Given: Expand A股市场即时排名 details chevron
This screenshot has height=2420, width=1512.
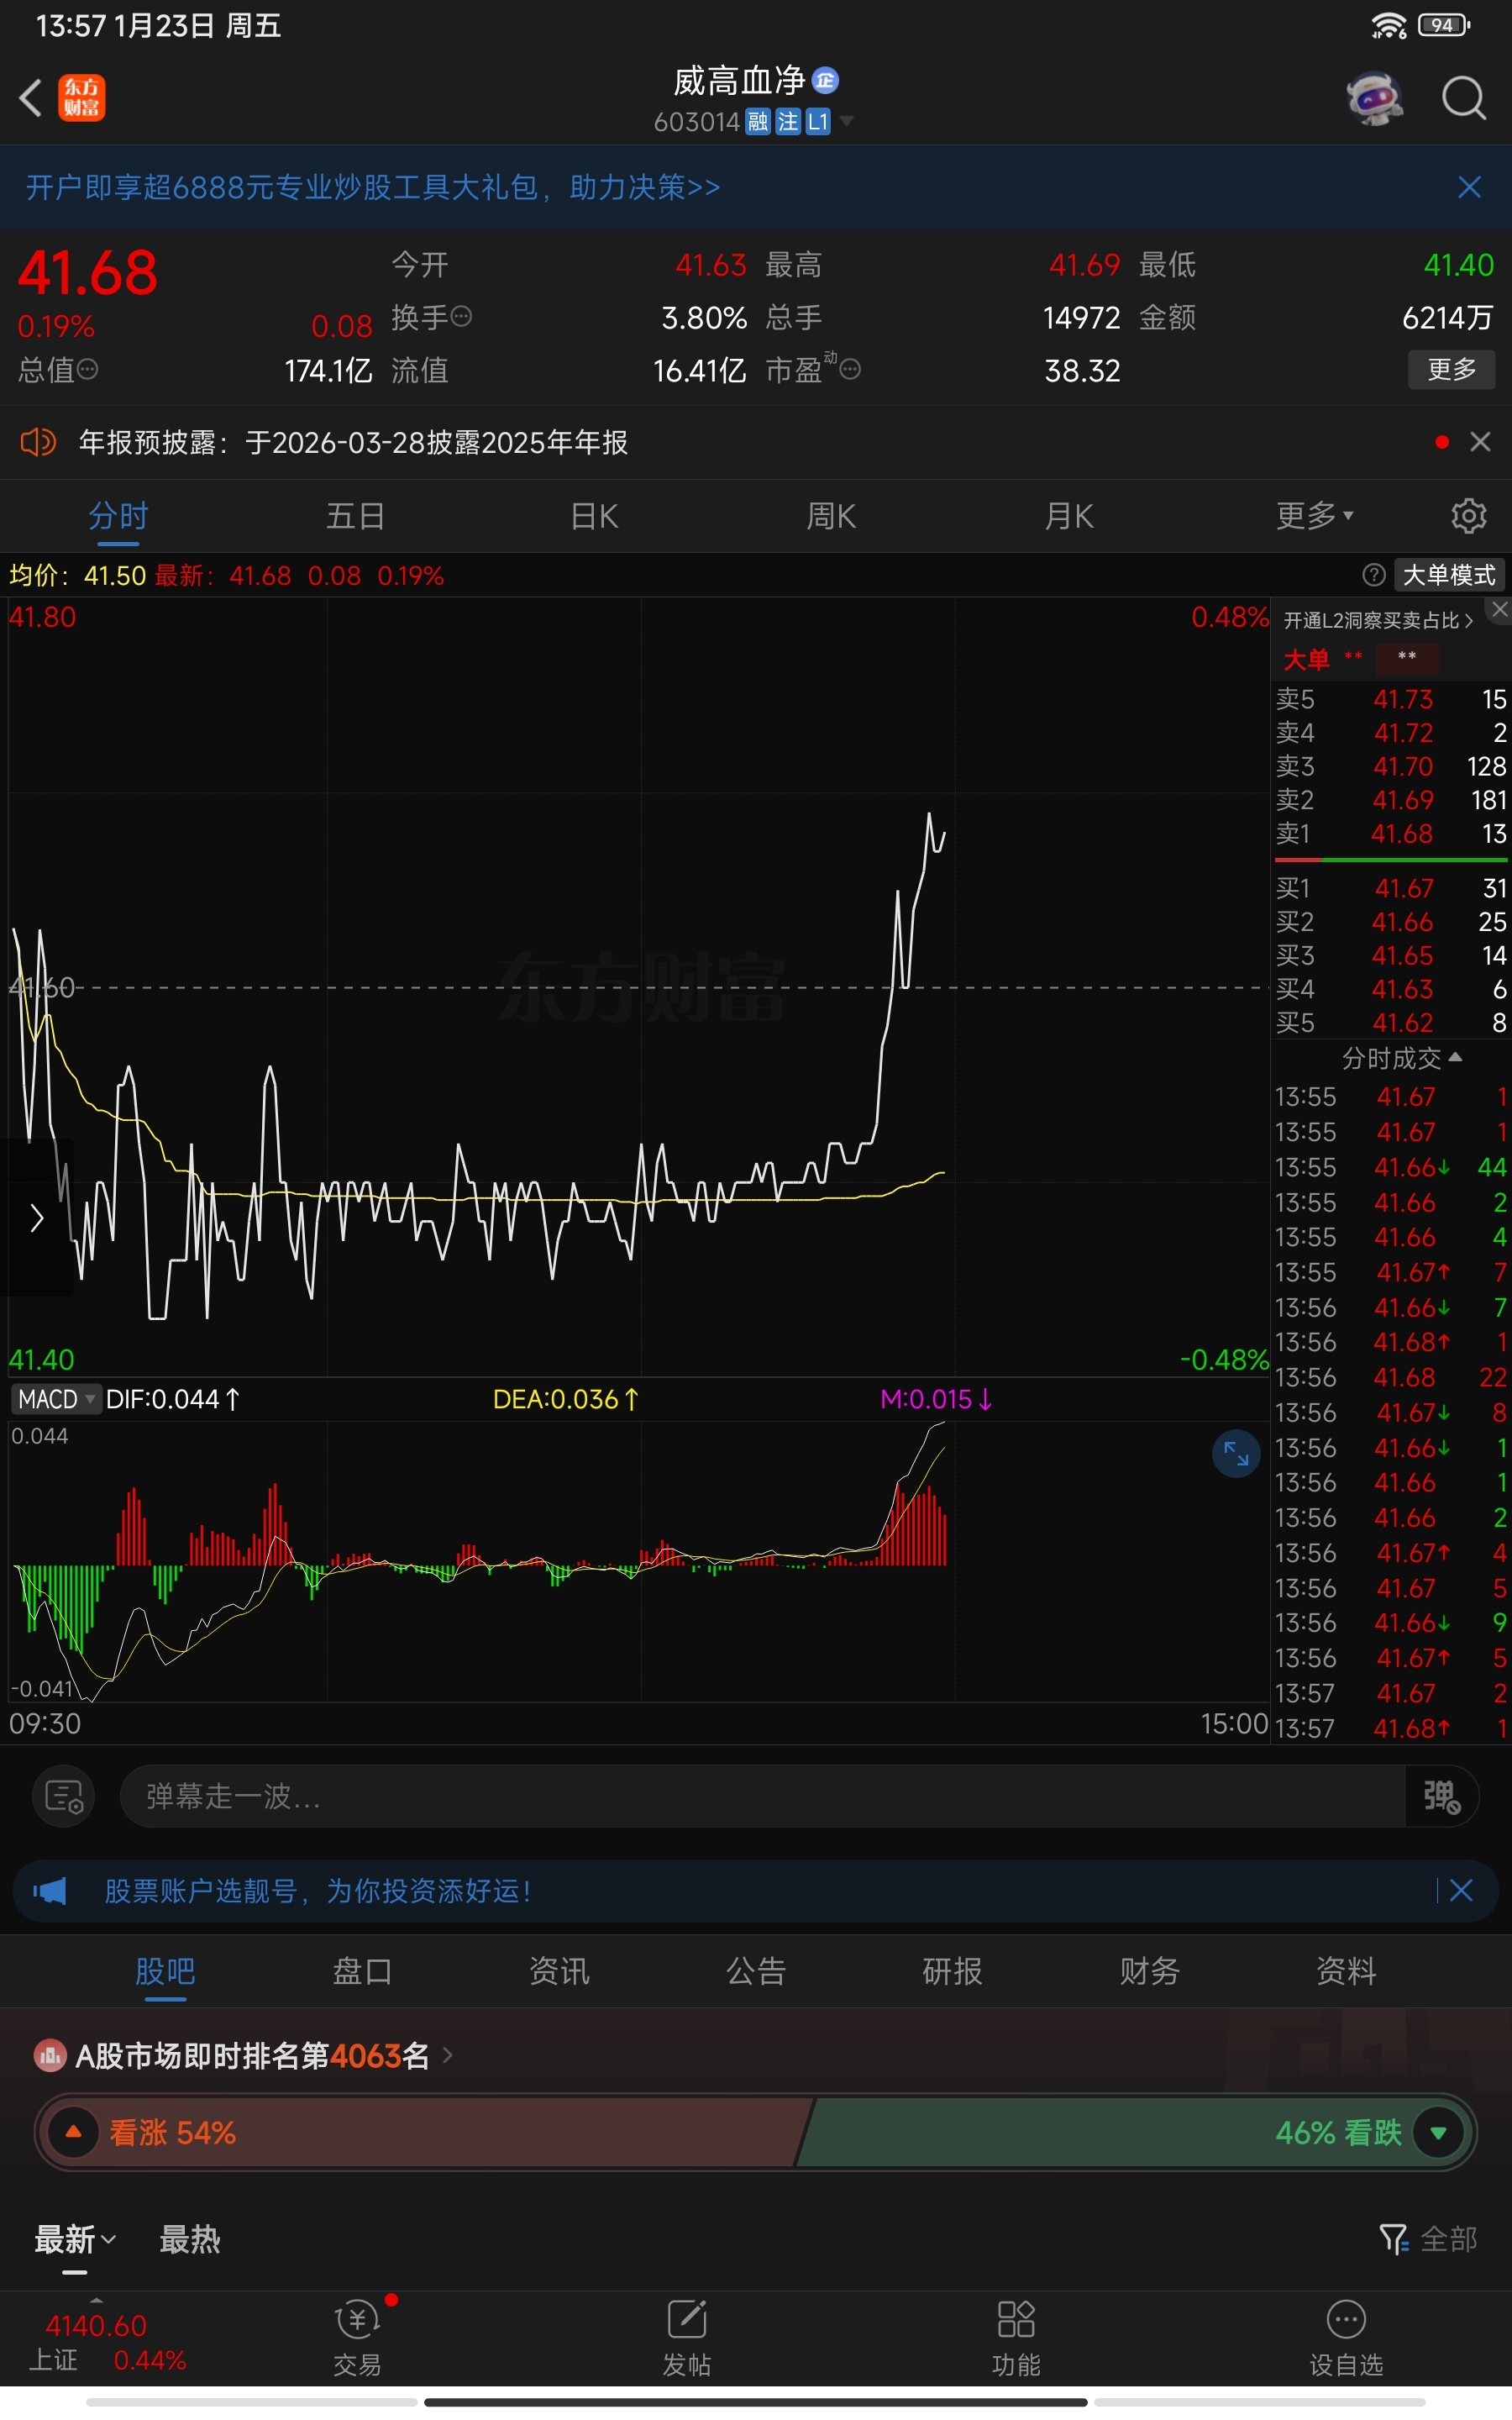Looking at the screenshot, I should [448, 2055].
